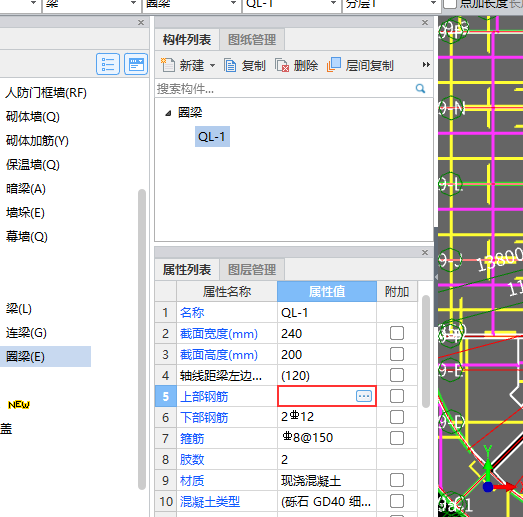Open the 新建 dropdown arrow
This screenshot has width=523, height=517.
coord(212,65)
